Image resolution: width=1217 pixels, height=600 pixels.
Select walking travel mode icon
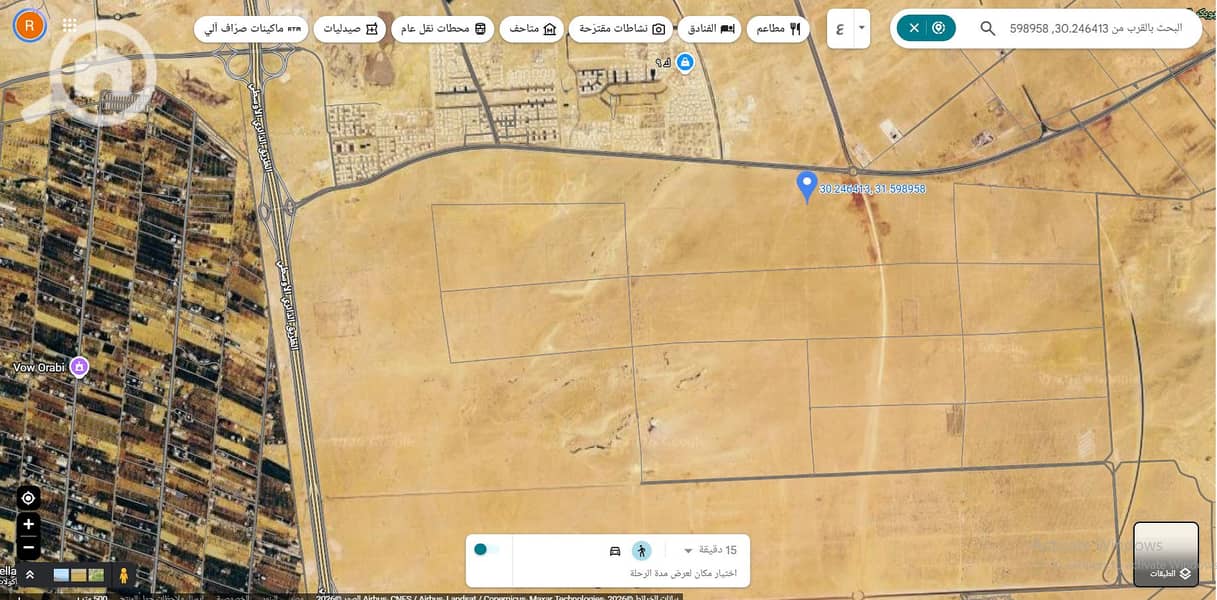pyautogui.click(x=642, y=551)
